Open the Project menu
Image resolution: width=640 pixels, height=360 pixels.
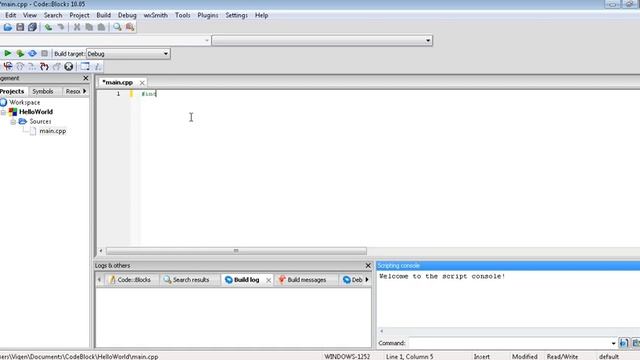(79, 15)
